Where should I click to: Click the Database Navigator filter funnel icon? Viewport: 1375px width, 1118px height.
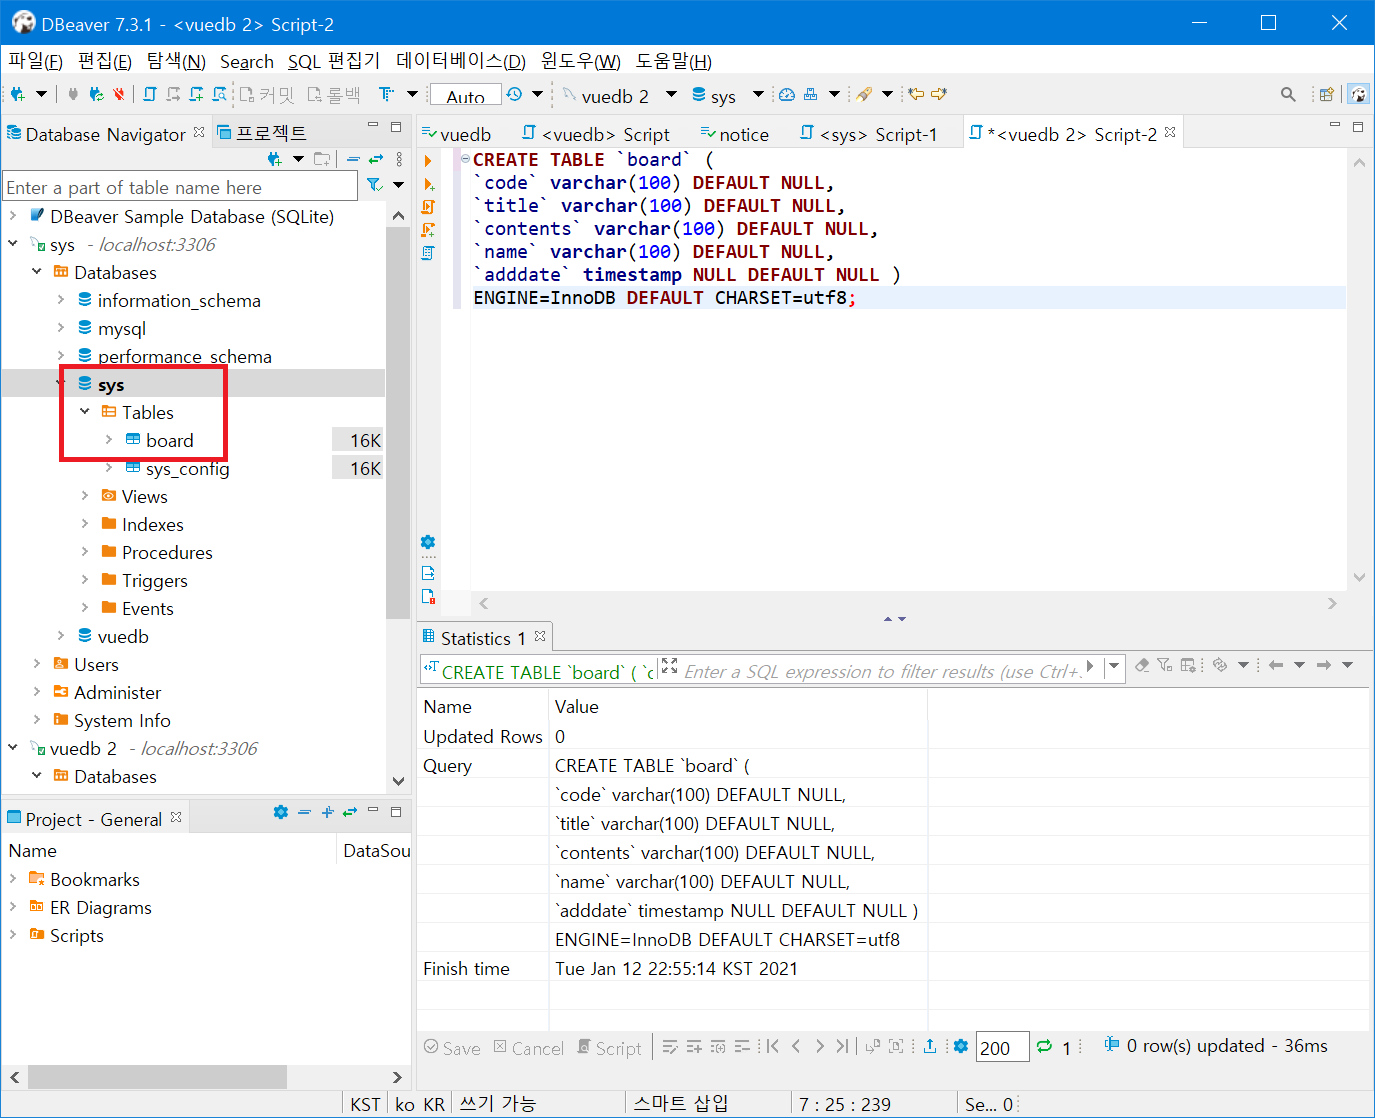point(374,185)
